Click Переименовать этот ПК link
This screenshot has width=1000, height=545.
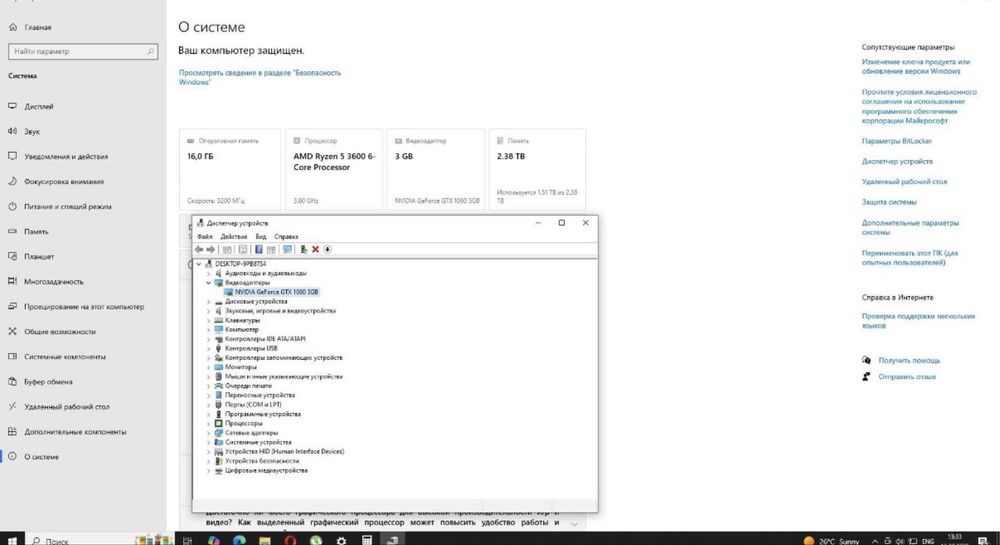pos(909,258)
